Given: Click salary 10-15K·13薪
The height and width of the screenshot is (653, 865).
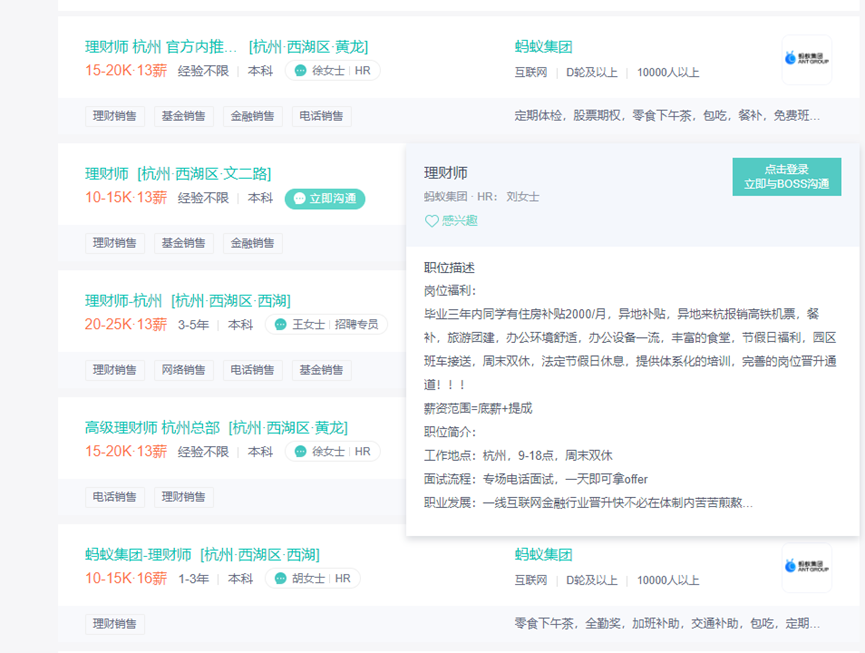Looking at the screenshot, I should tap(126, 197).
